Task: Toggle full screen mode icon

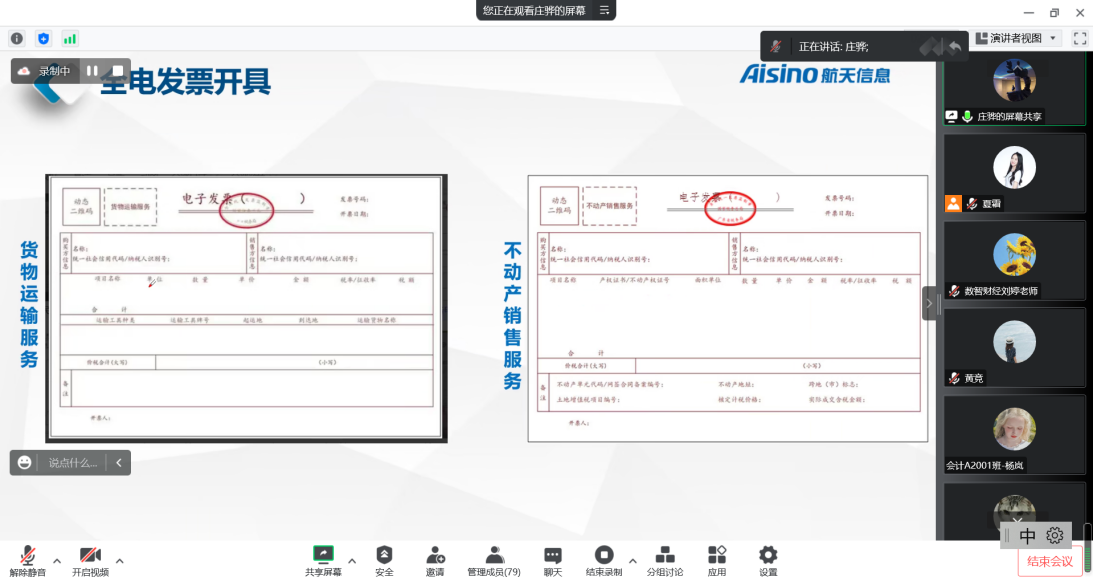Action: (1079, 38)
